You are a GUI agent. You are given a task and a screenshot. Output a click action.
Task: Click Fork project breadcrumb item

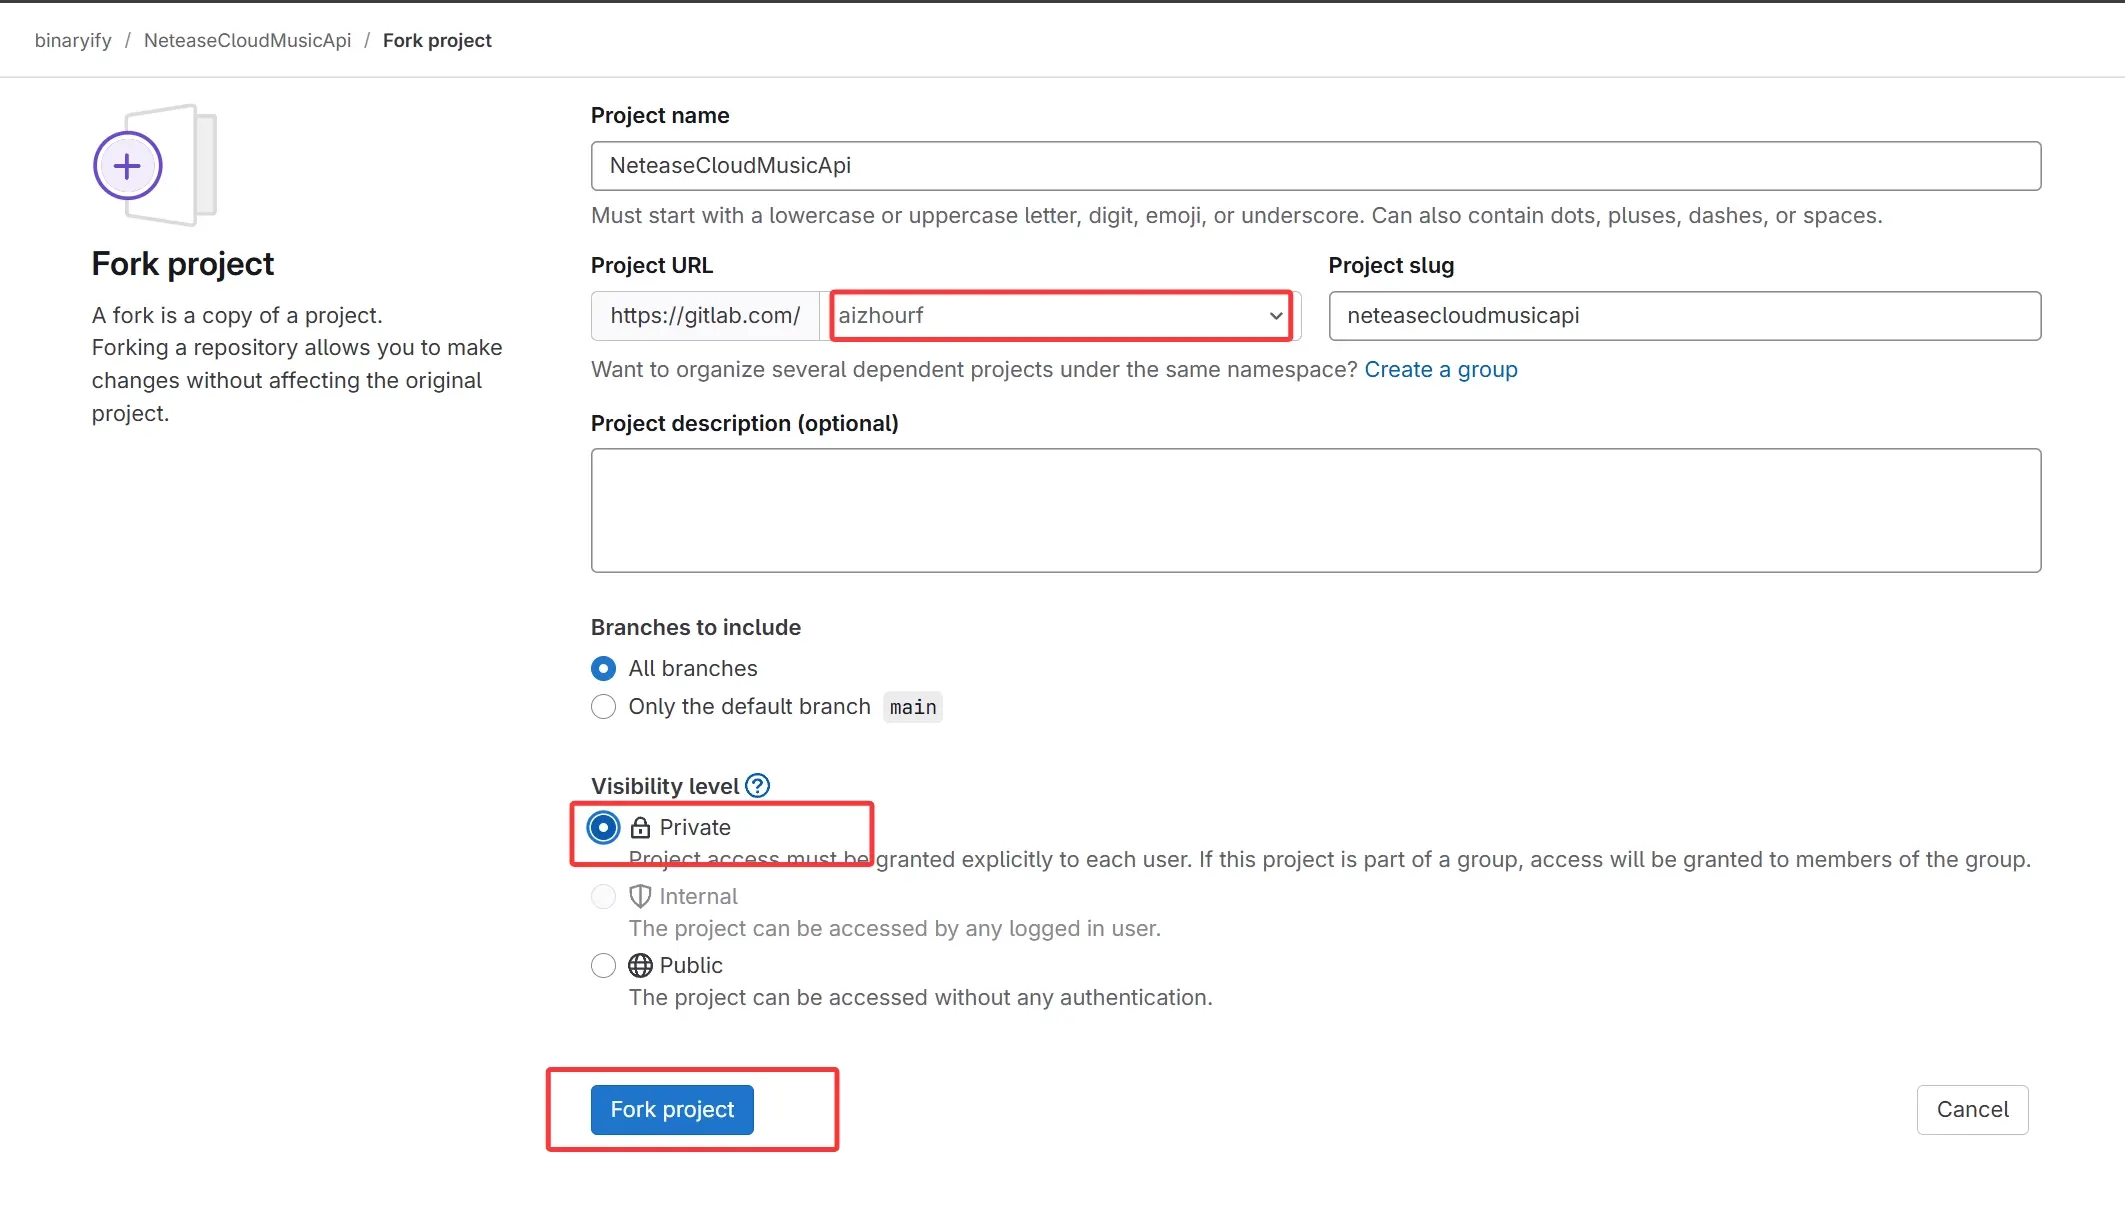coord(437,40)
